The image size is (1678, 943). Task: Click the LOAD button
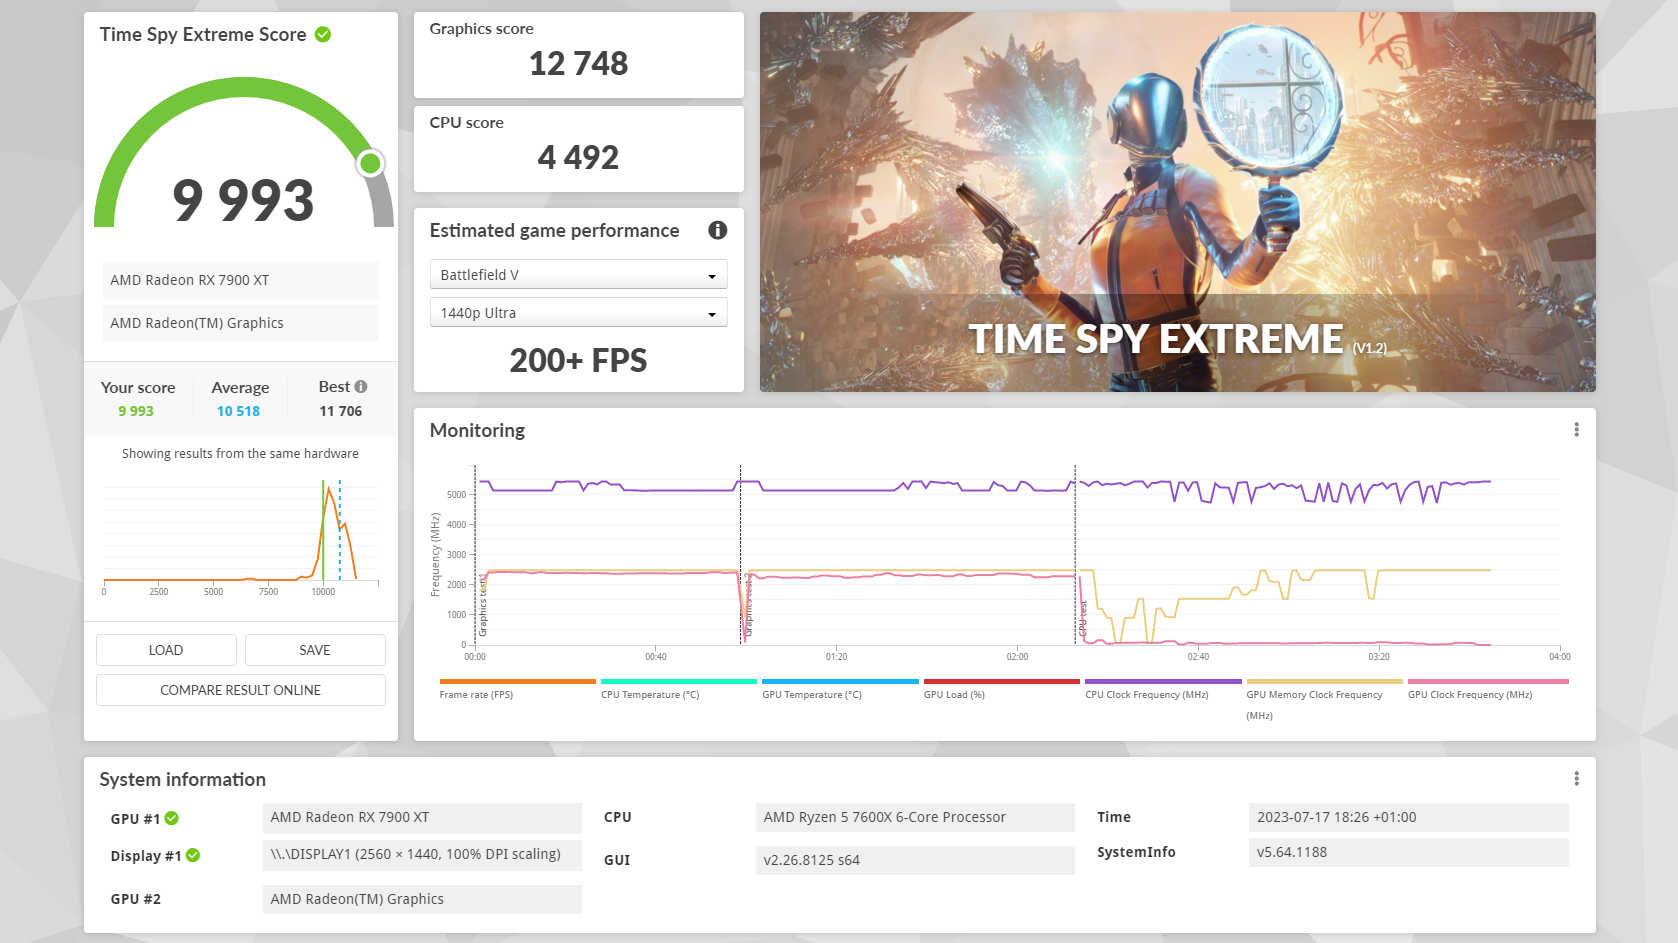click(166, 649)
